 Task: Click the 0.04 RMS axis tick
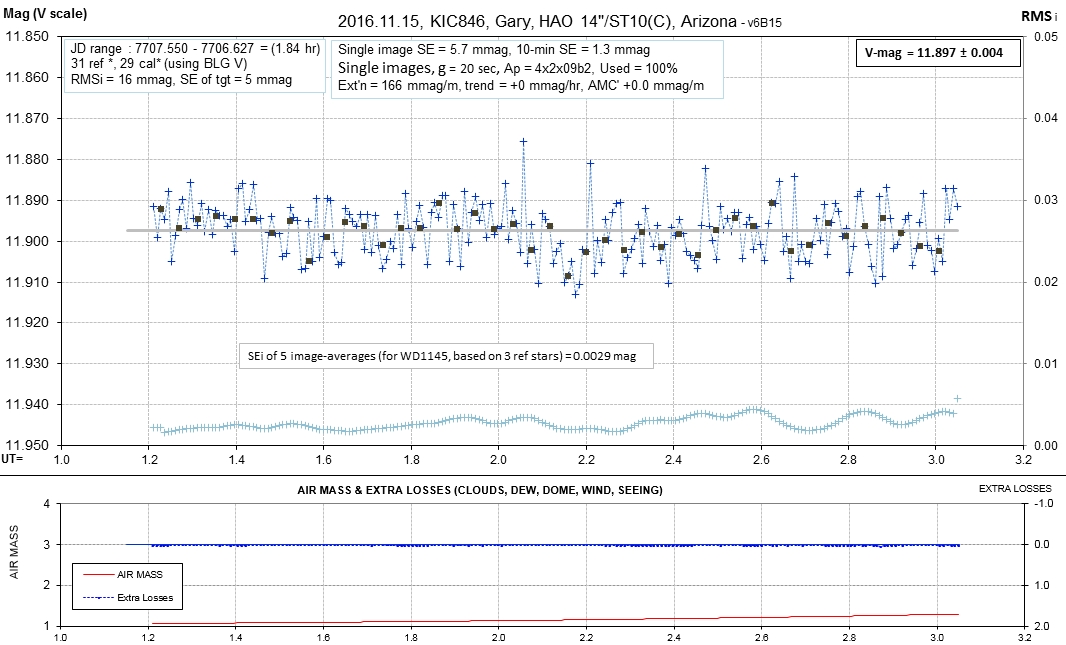click(1046, 118)
